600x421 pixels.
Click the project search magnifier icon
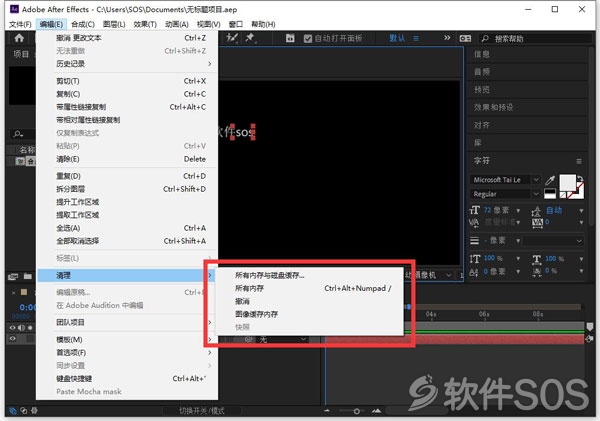point(18,134)
